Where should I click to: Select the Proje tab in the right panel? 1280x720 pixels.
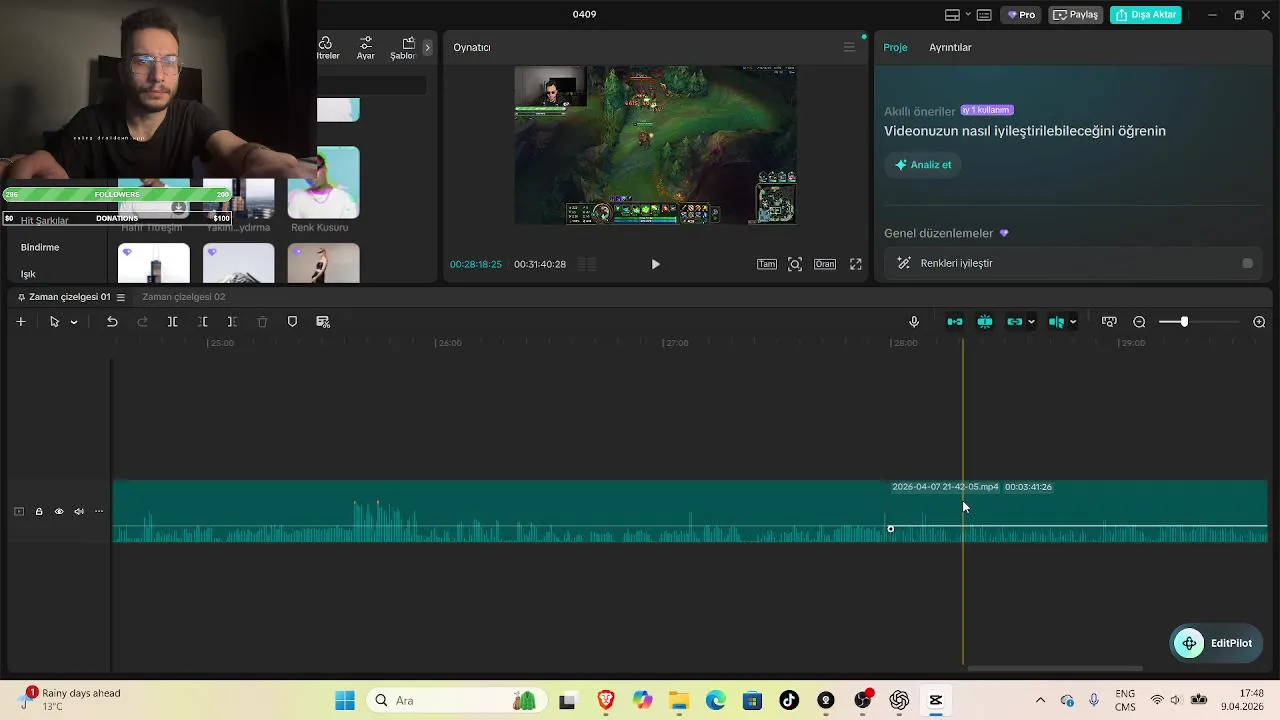pos(895,47)
